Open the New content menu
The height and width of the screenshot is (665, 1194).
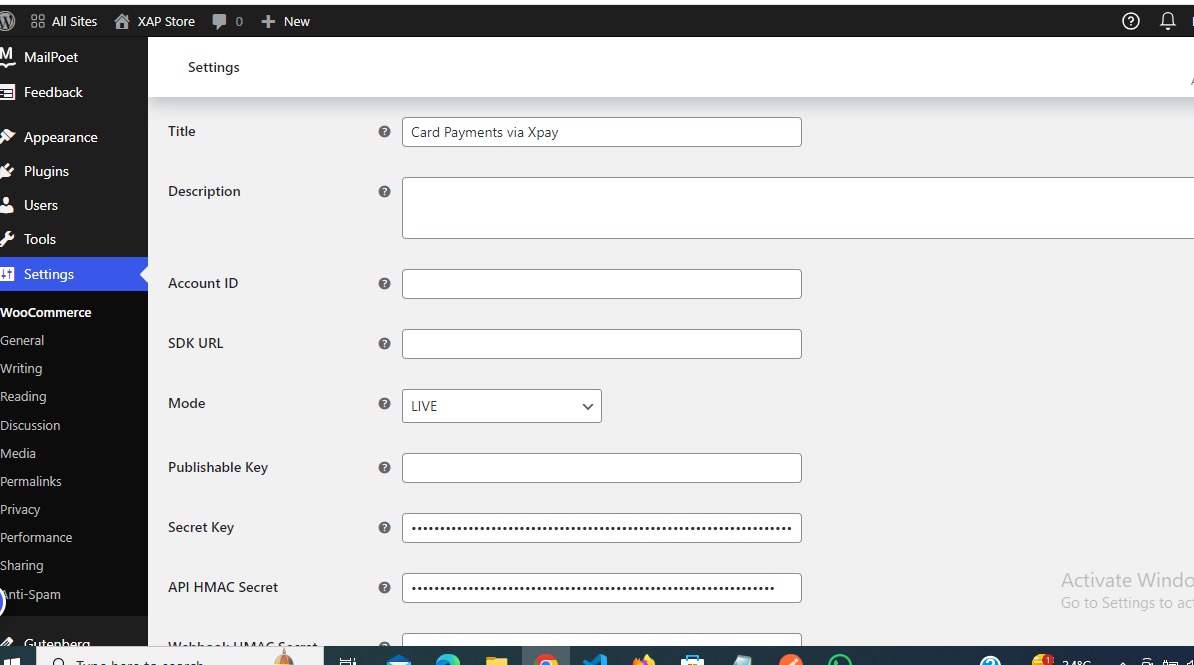(x=286, y=21)
